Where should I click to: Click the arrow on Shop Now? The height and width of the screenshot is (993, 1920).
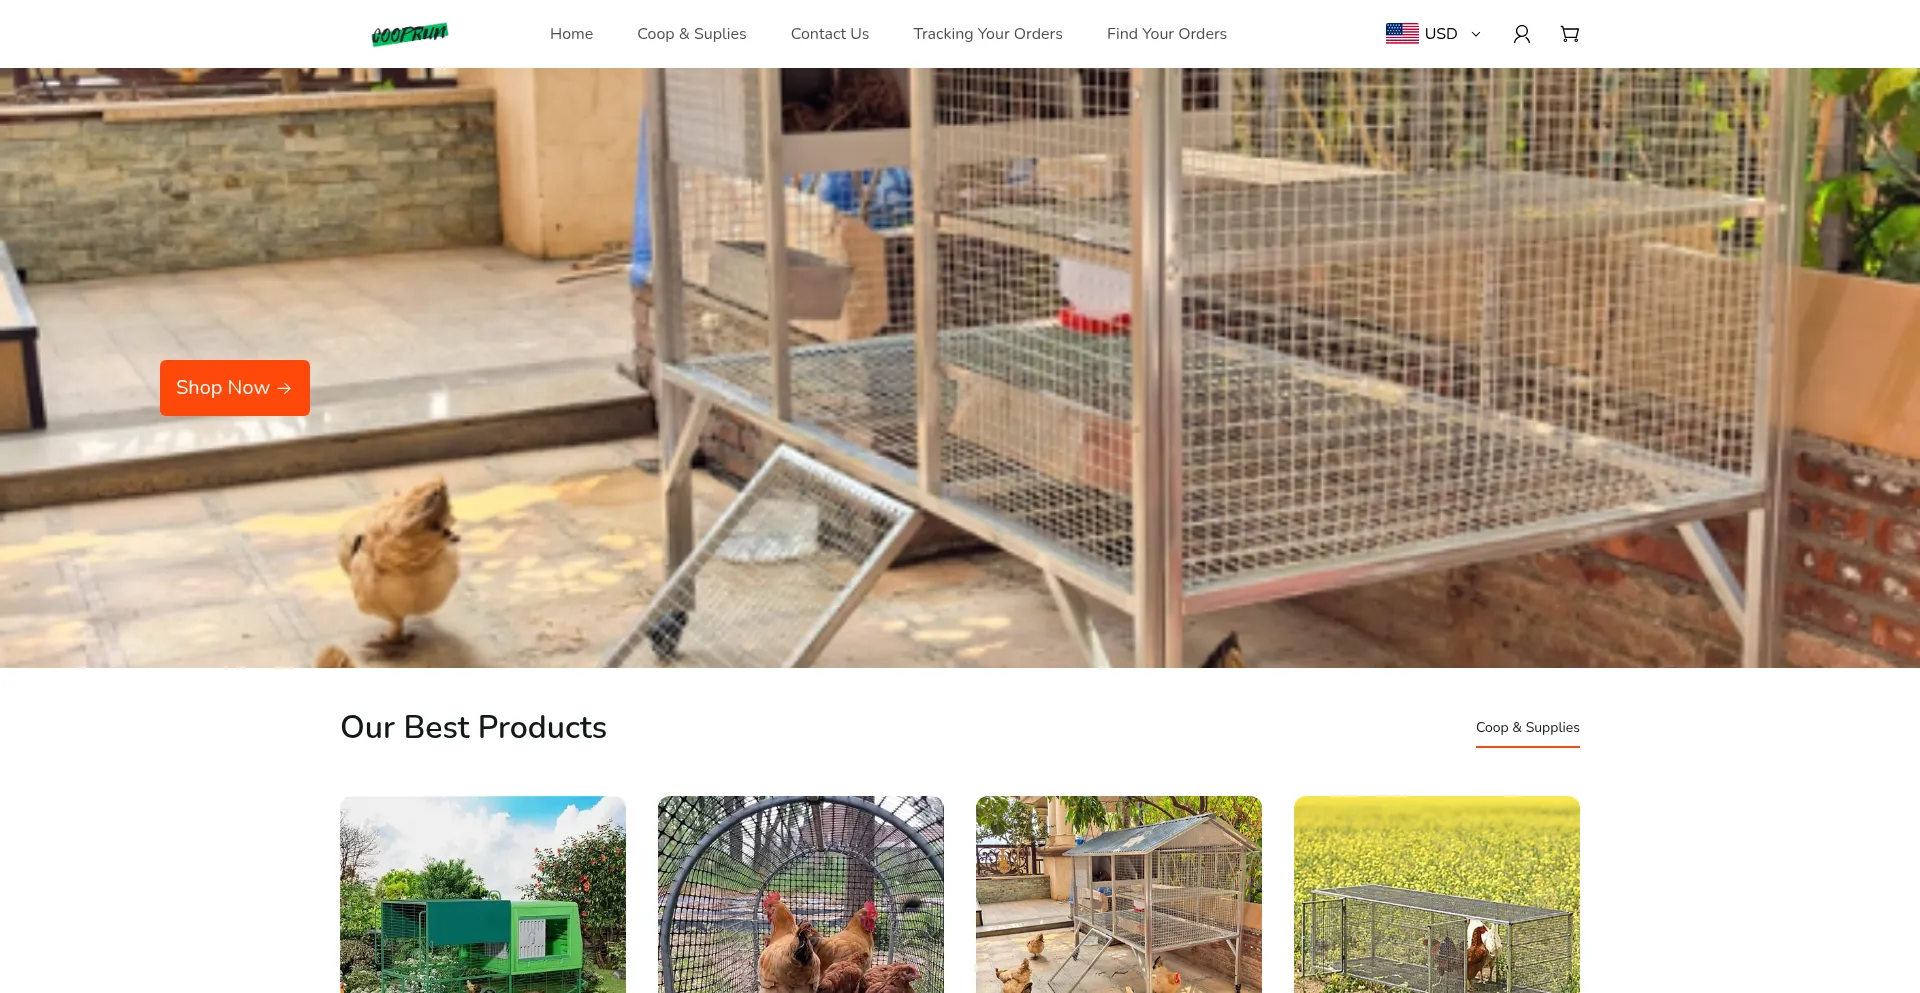pyautogui.click(x=284, y=388)
